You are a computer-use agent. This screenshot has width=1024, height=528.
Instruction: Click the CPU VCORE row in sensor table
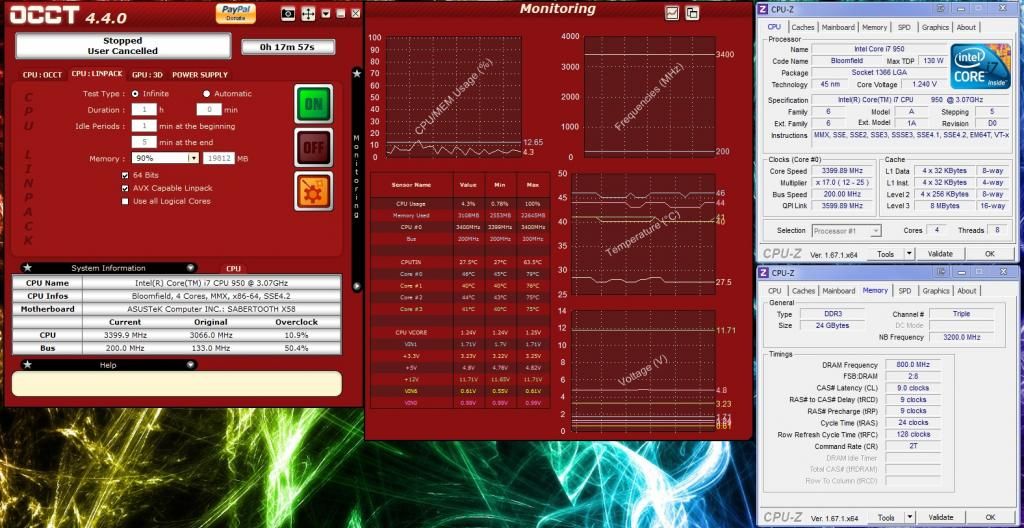click(x=460, y=333)
